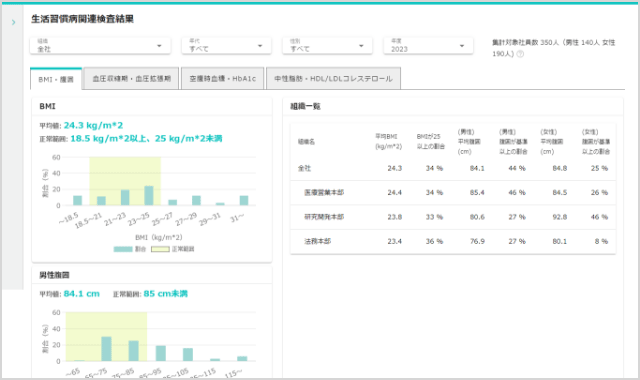Click the 正常範囲 legend swatch in BMI chart
This screenshot has width=640, height=380.
coord(160,249)
